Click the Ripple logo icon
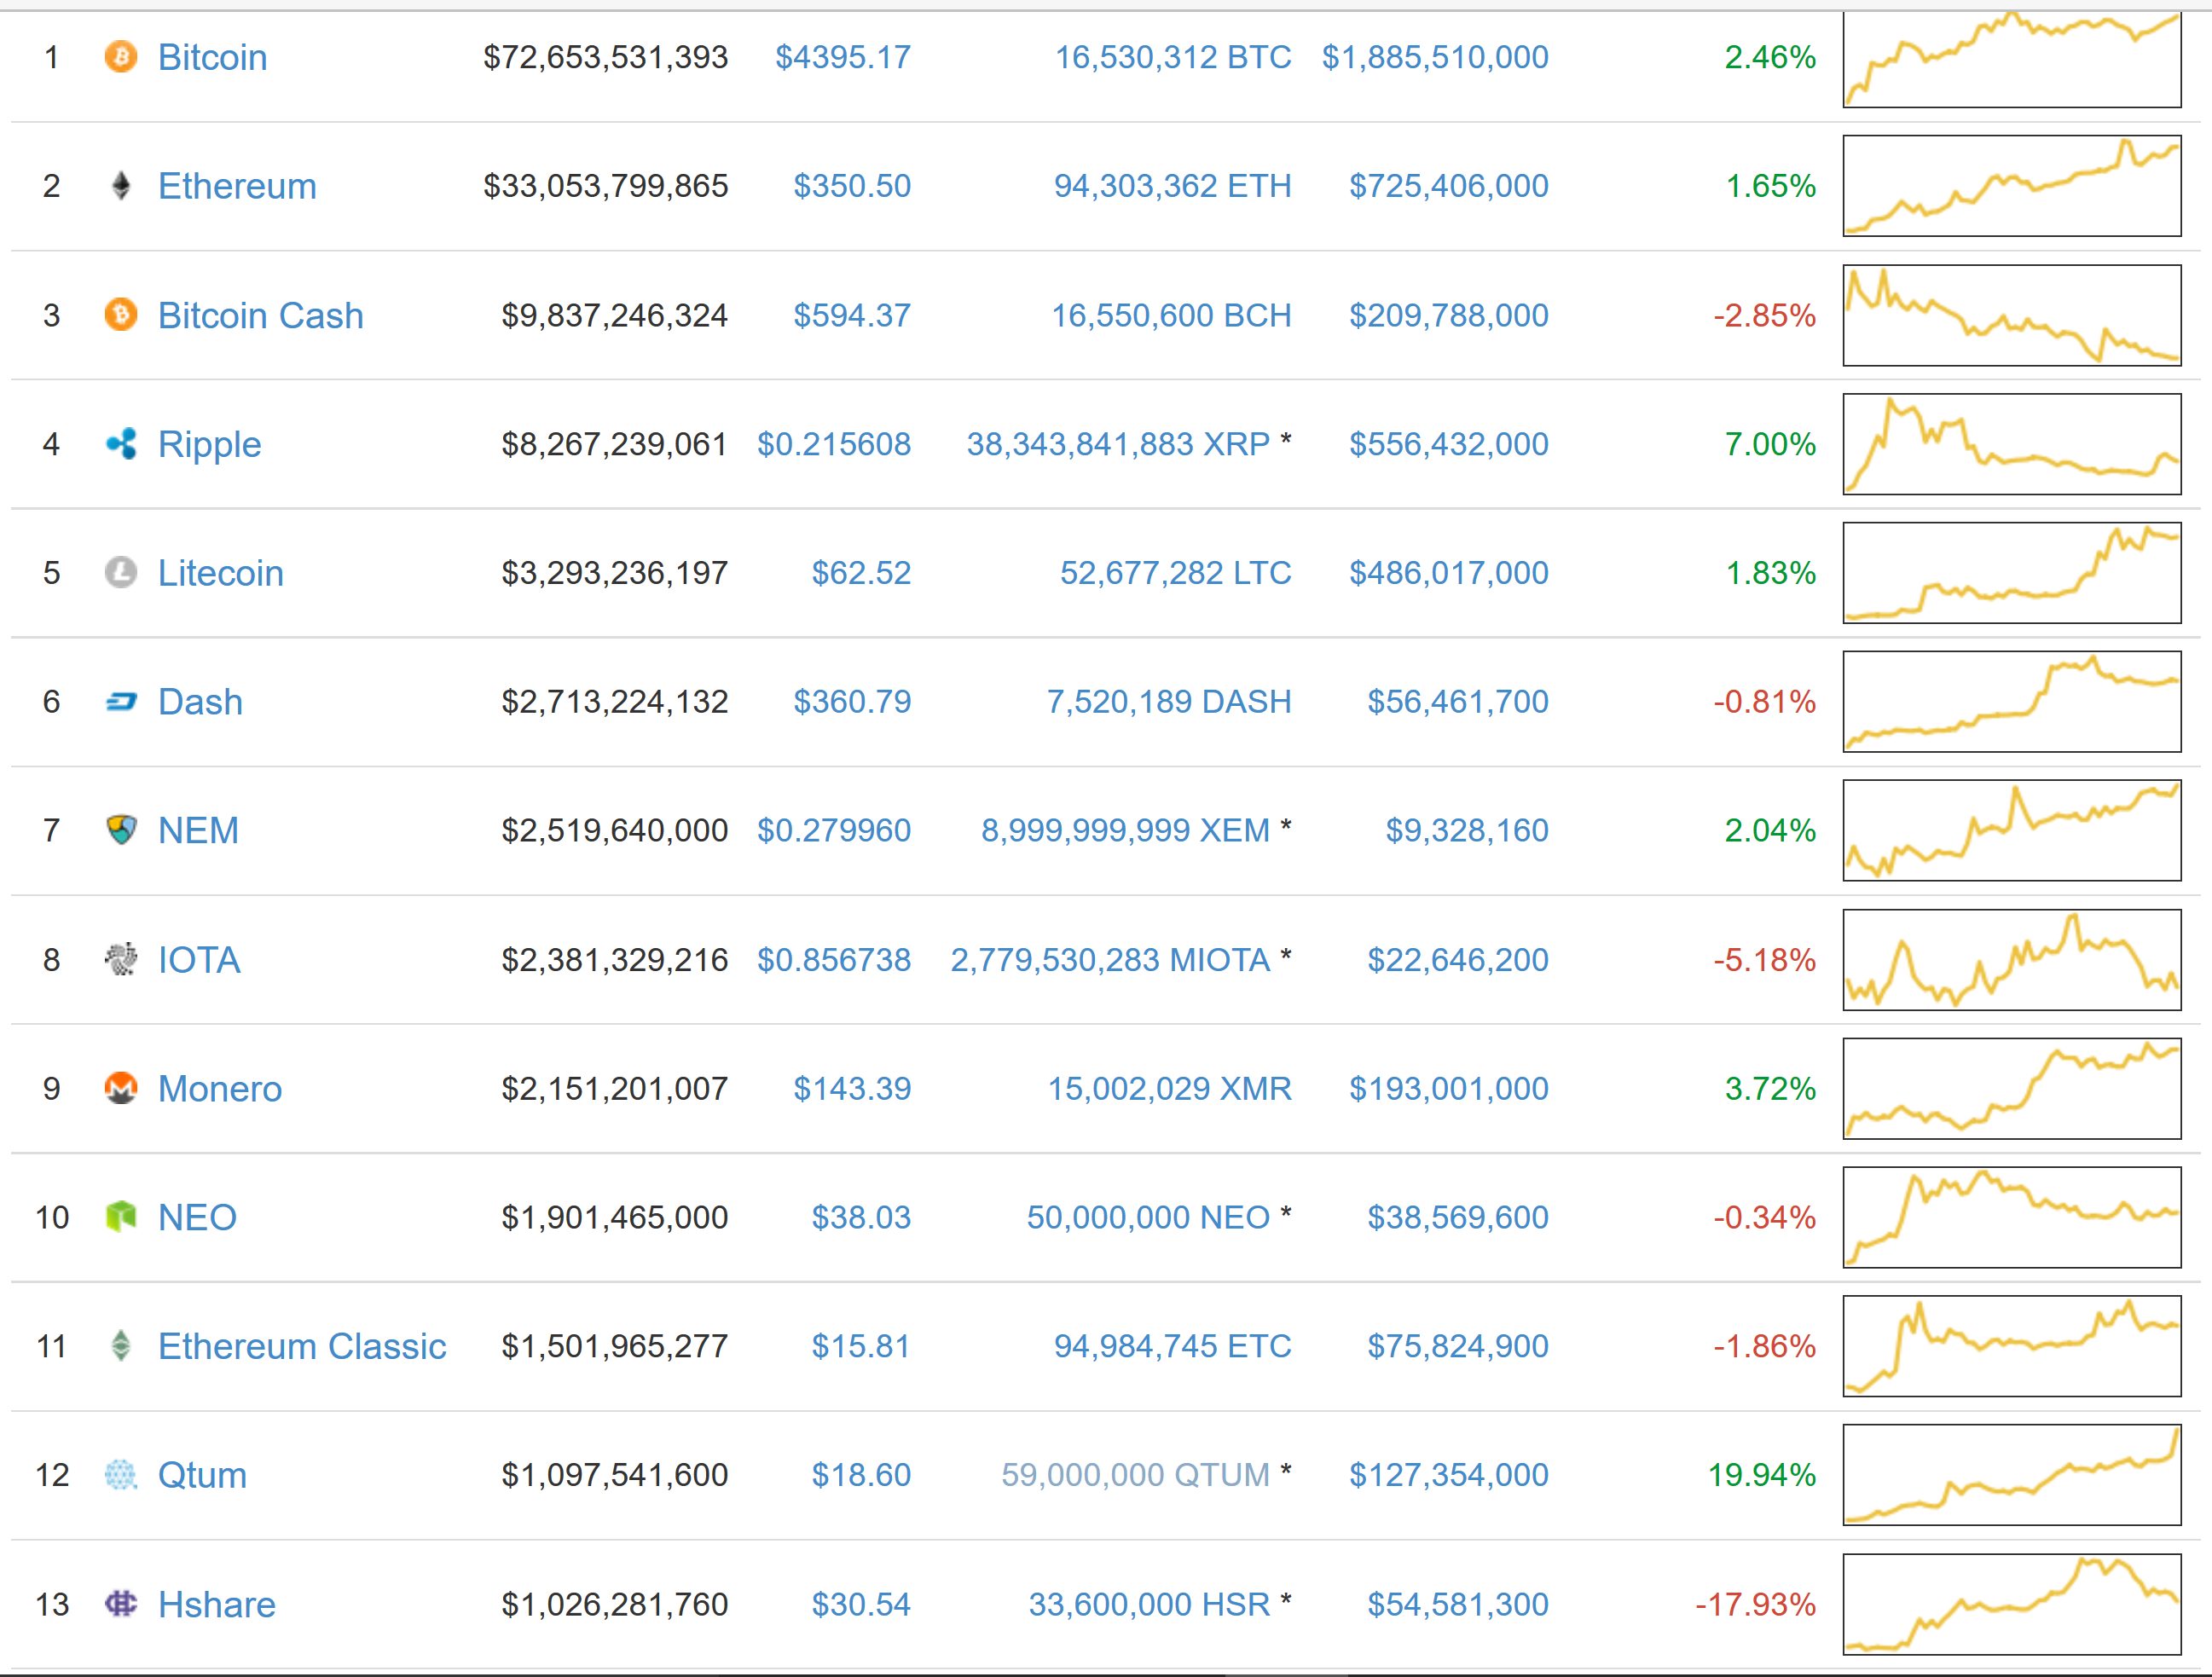This screenshot has width=2212, height=1677. [x=121, y=444]
